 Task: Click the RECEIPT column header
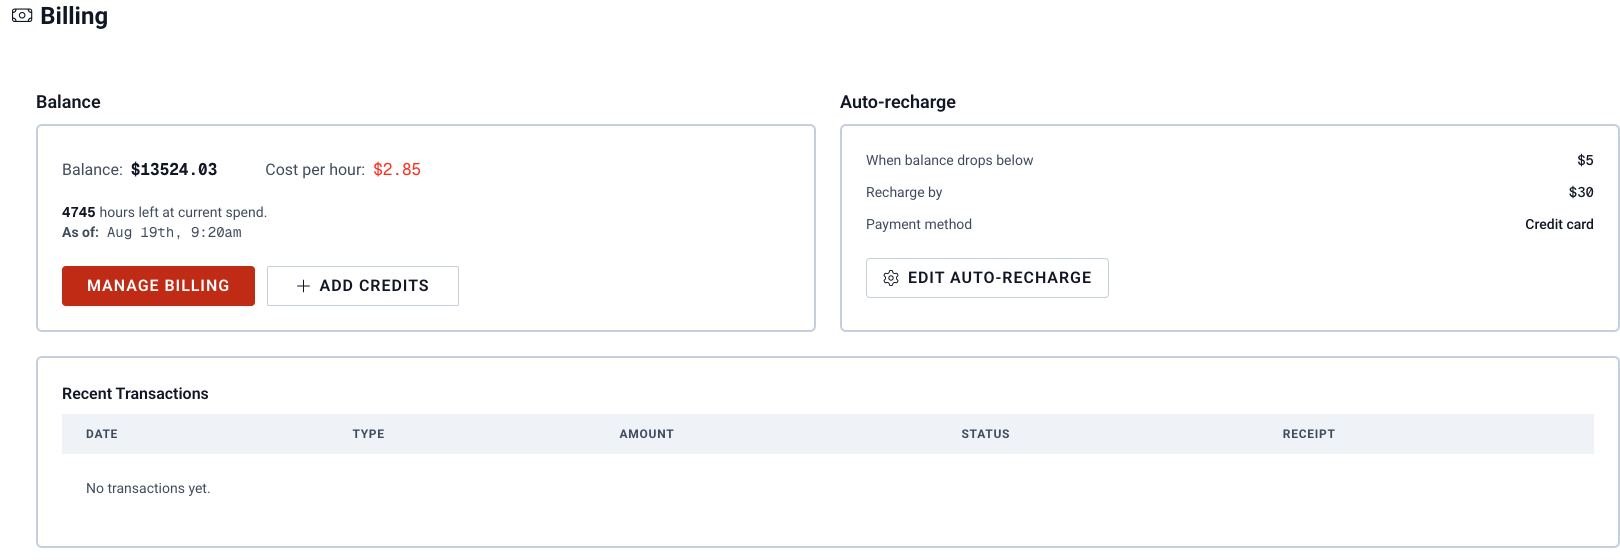pos(1309,434)
